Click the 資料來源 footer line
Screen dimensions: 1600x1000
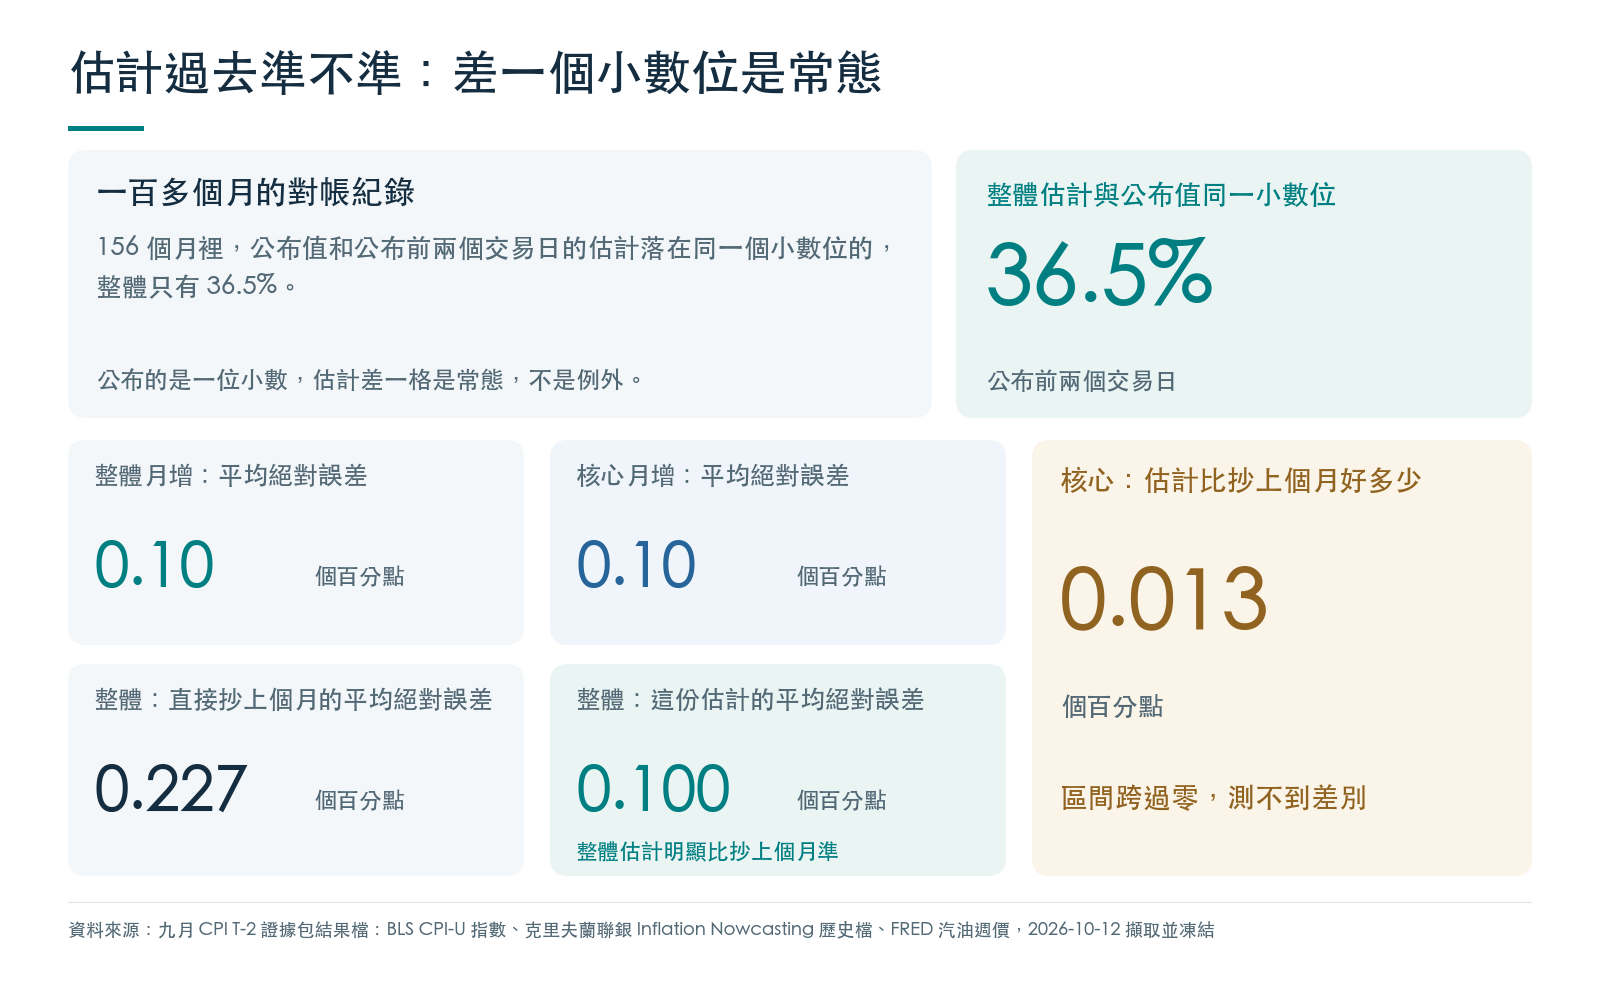pos(641,930)
